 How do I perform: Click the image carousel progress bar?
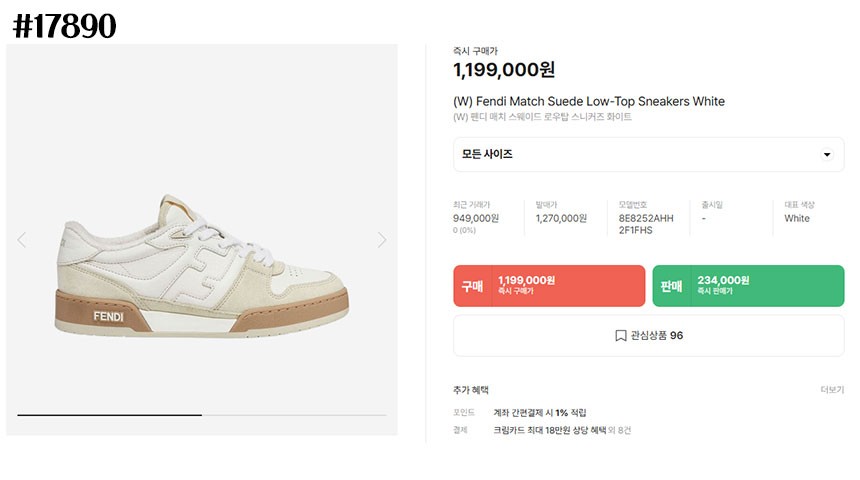pos(202,414)
